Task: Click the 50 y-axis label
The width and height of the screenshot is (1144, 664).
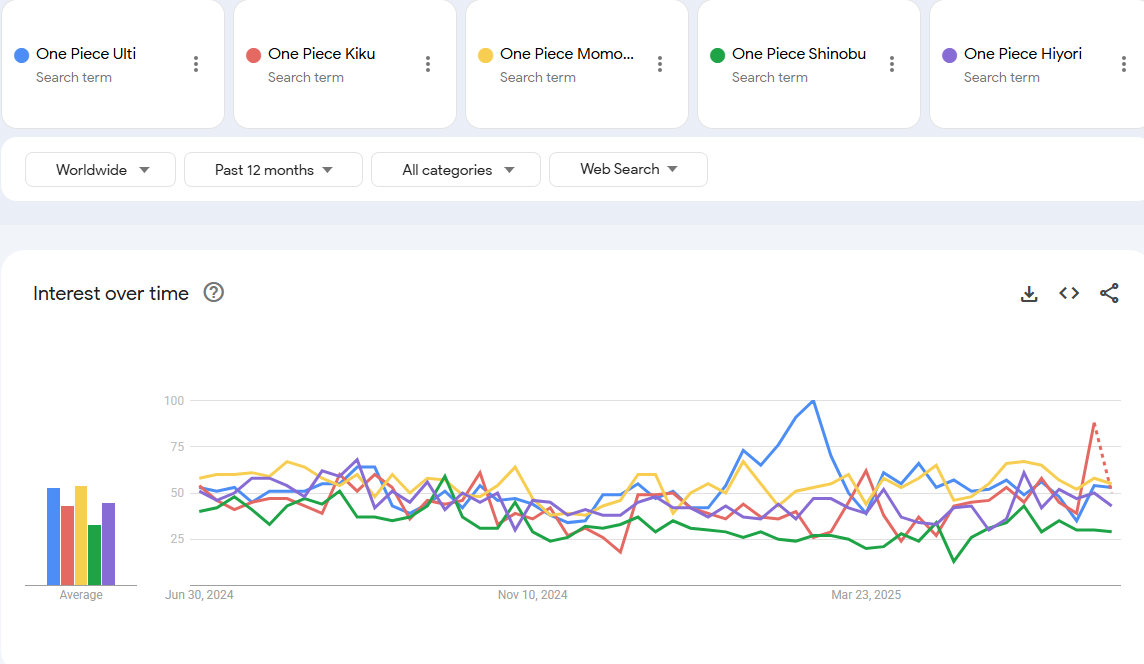Action: (177, 493)
